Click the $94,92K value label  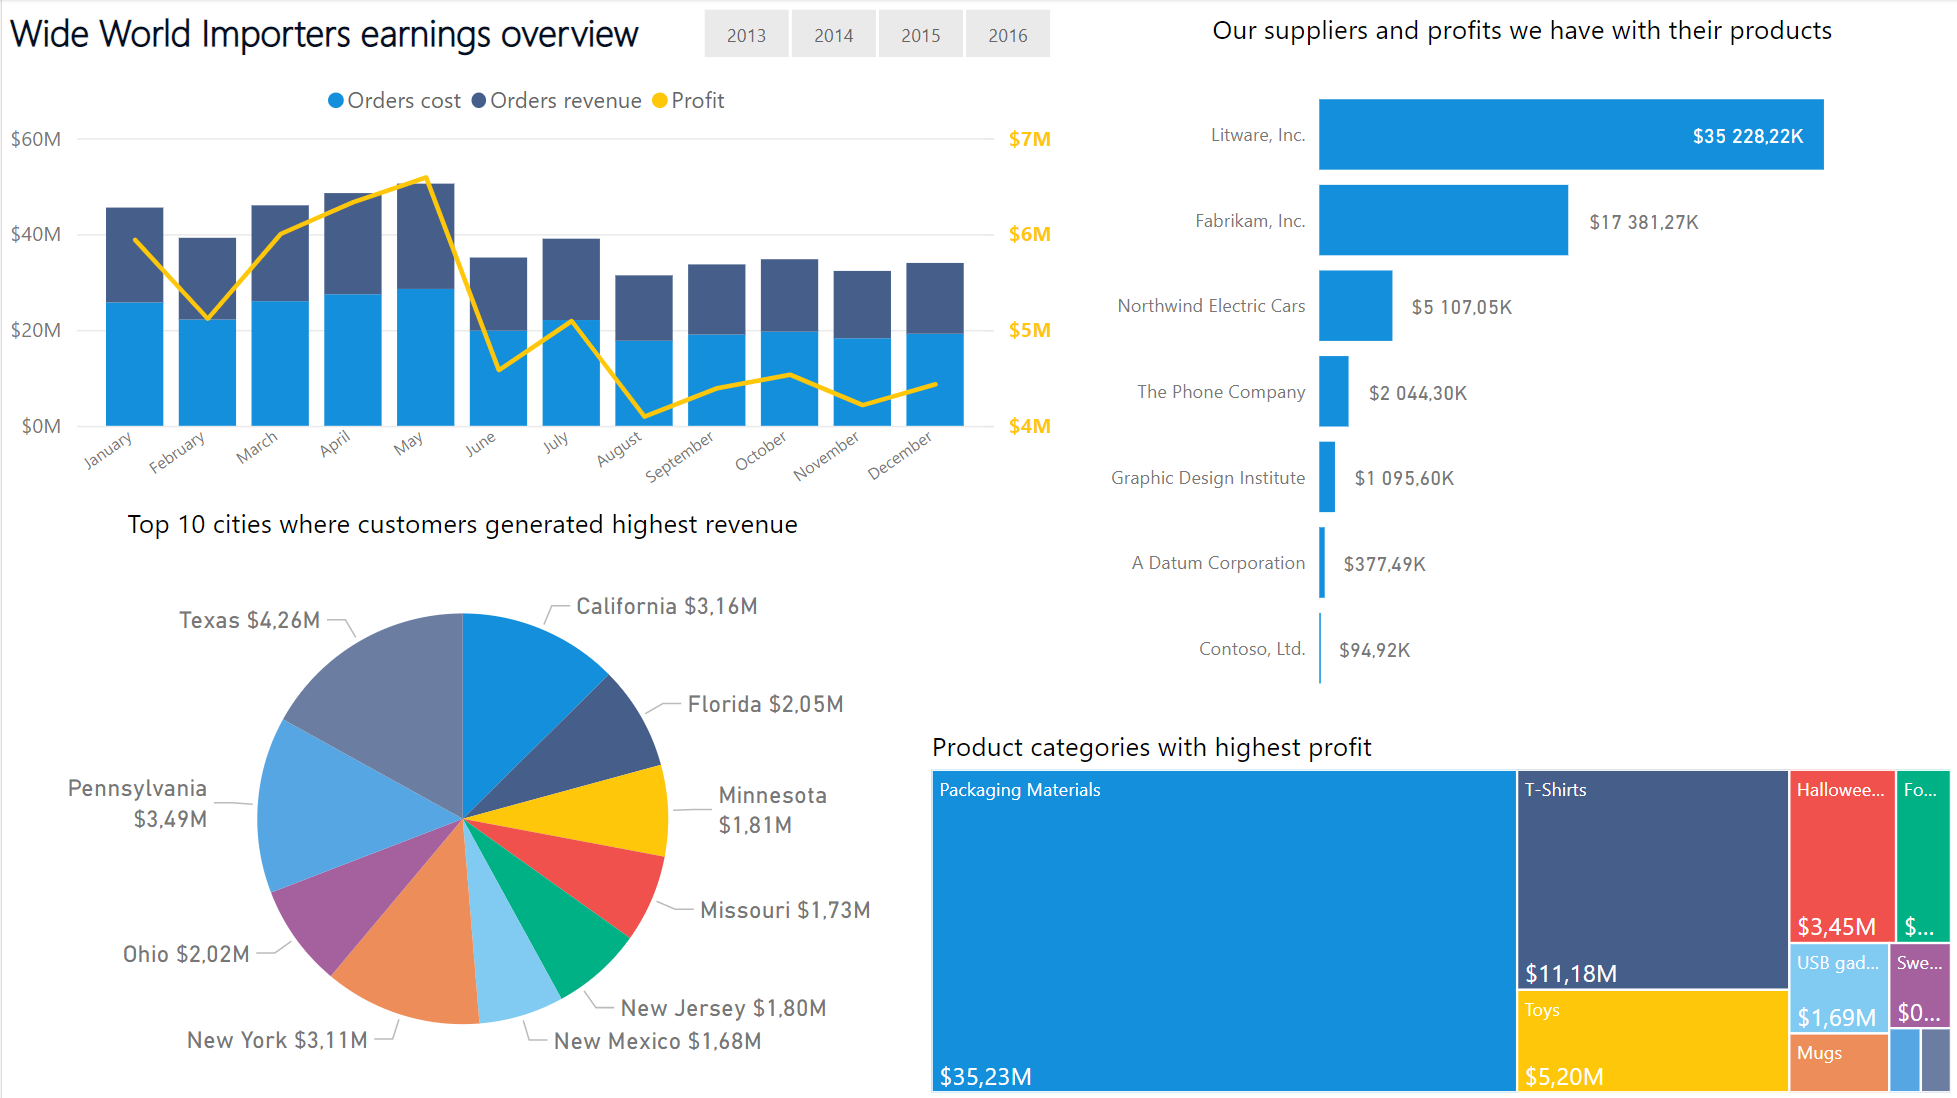click(x=1374, y=650)
